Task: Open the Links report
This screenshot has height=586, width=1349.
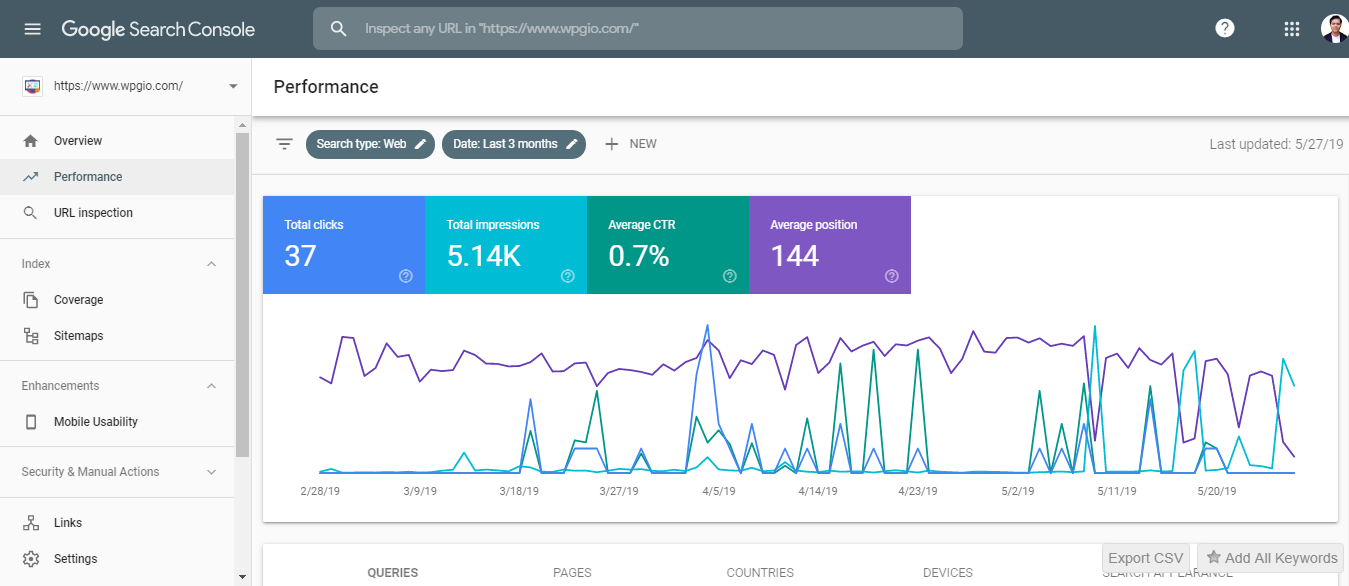Action: pos(117,523)
